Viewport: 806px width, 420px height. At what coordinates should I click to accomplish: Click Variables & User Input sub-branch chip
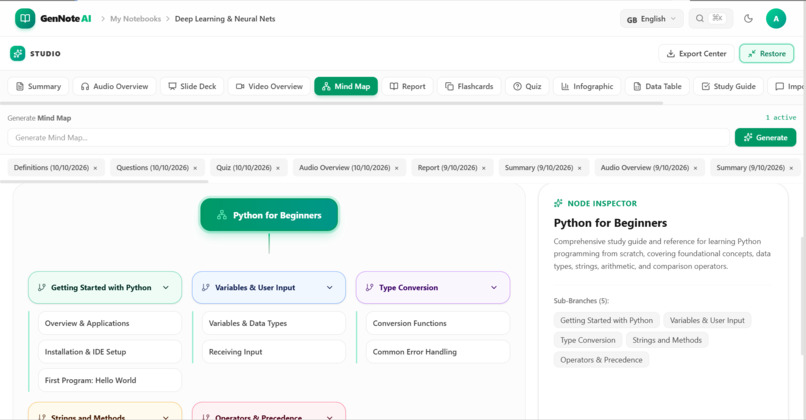point(707,320)
